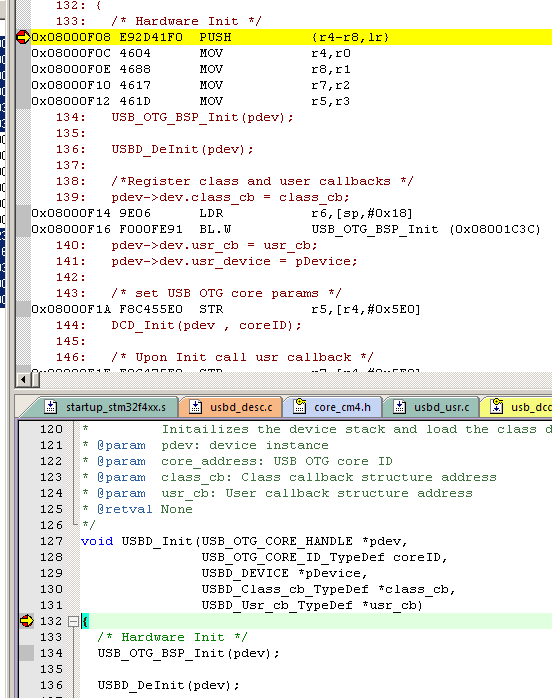Click editor line 136 USBD_DeInit(pdev)
This screenshot has width=552, height=698.
point(168,685)
